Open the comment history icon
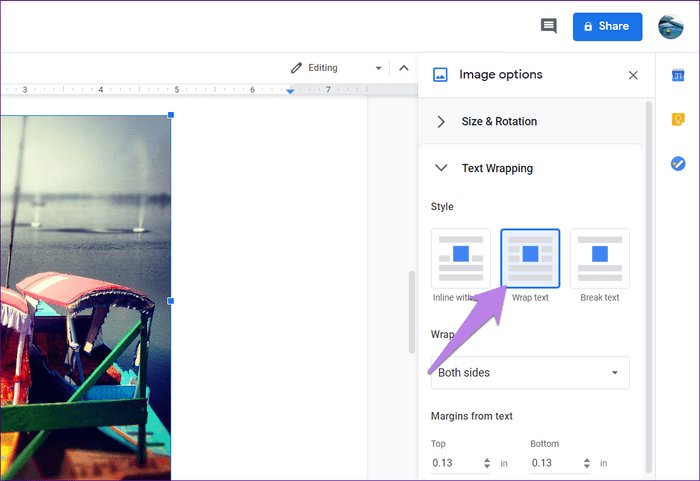Screen dimensions: 700x481 pyautogui.click(x=549, y=26)
